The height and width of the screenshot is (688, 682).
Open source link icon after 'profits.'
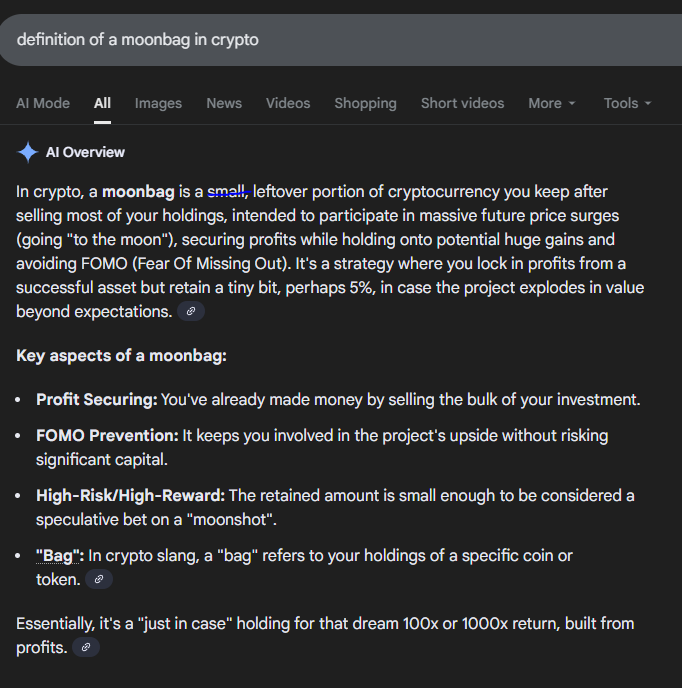[x=86, y=647]
